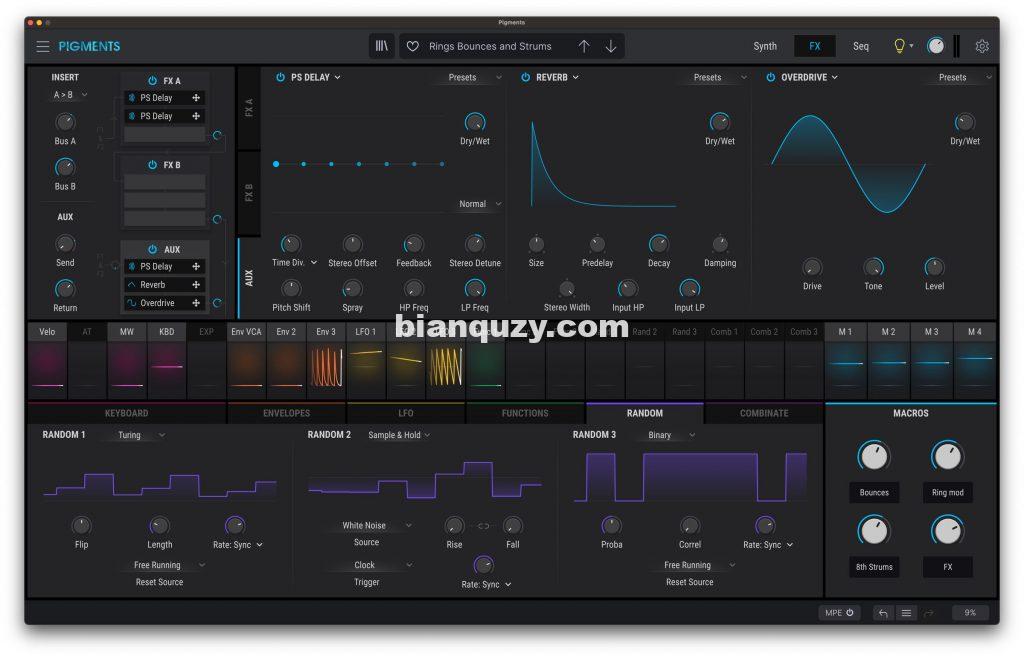Screen dimensions: 1024x657
Task: Open the history list icon in bottom bar
Action: tap(906, 613)
